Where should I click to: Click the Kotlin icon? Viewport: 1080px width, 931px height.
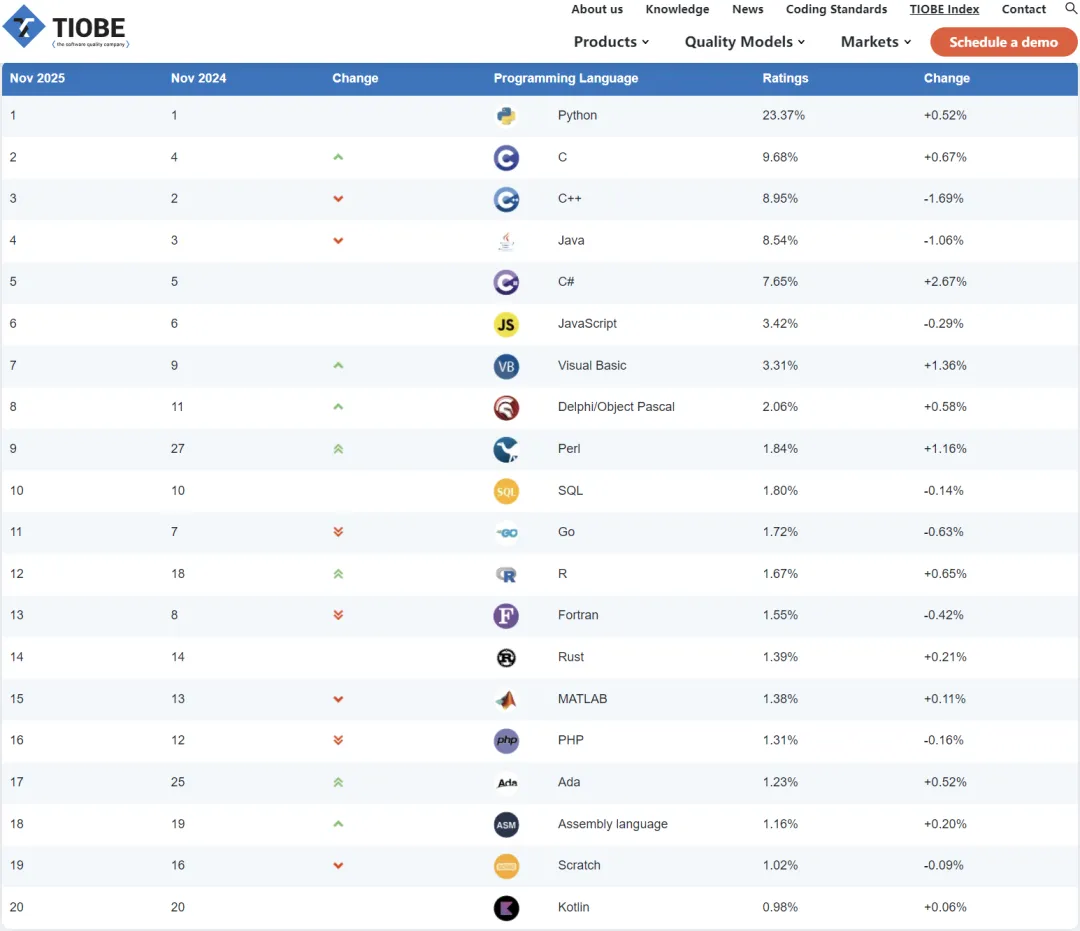pyautogui.click(x=506, y=908)
